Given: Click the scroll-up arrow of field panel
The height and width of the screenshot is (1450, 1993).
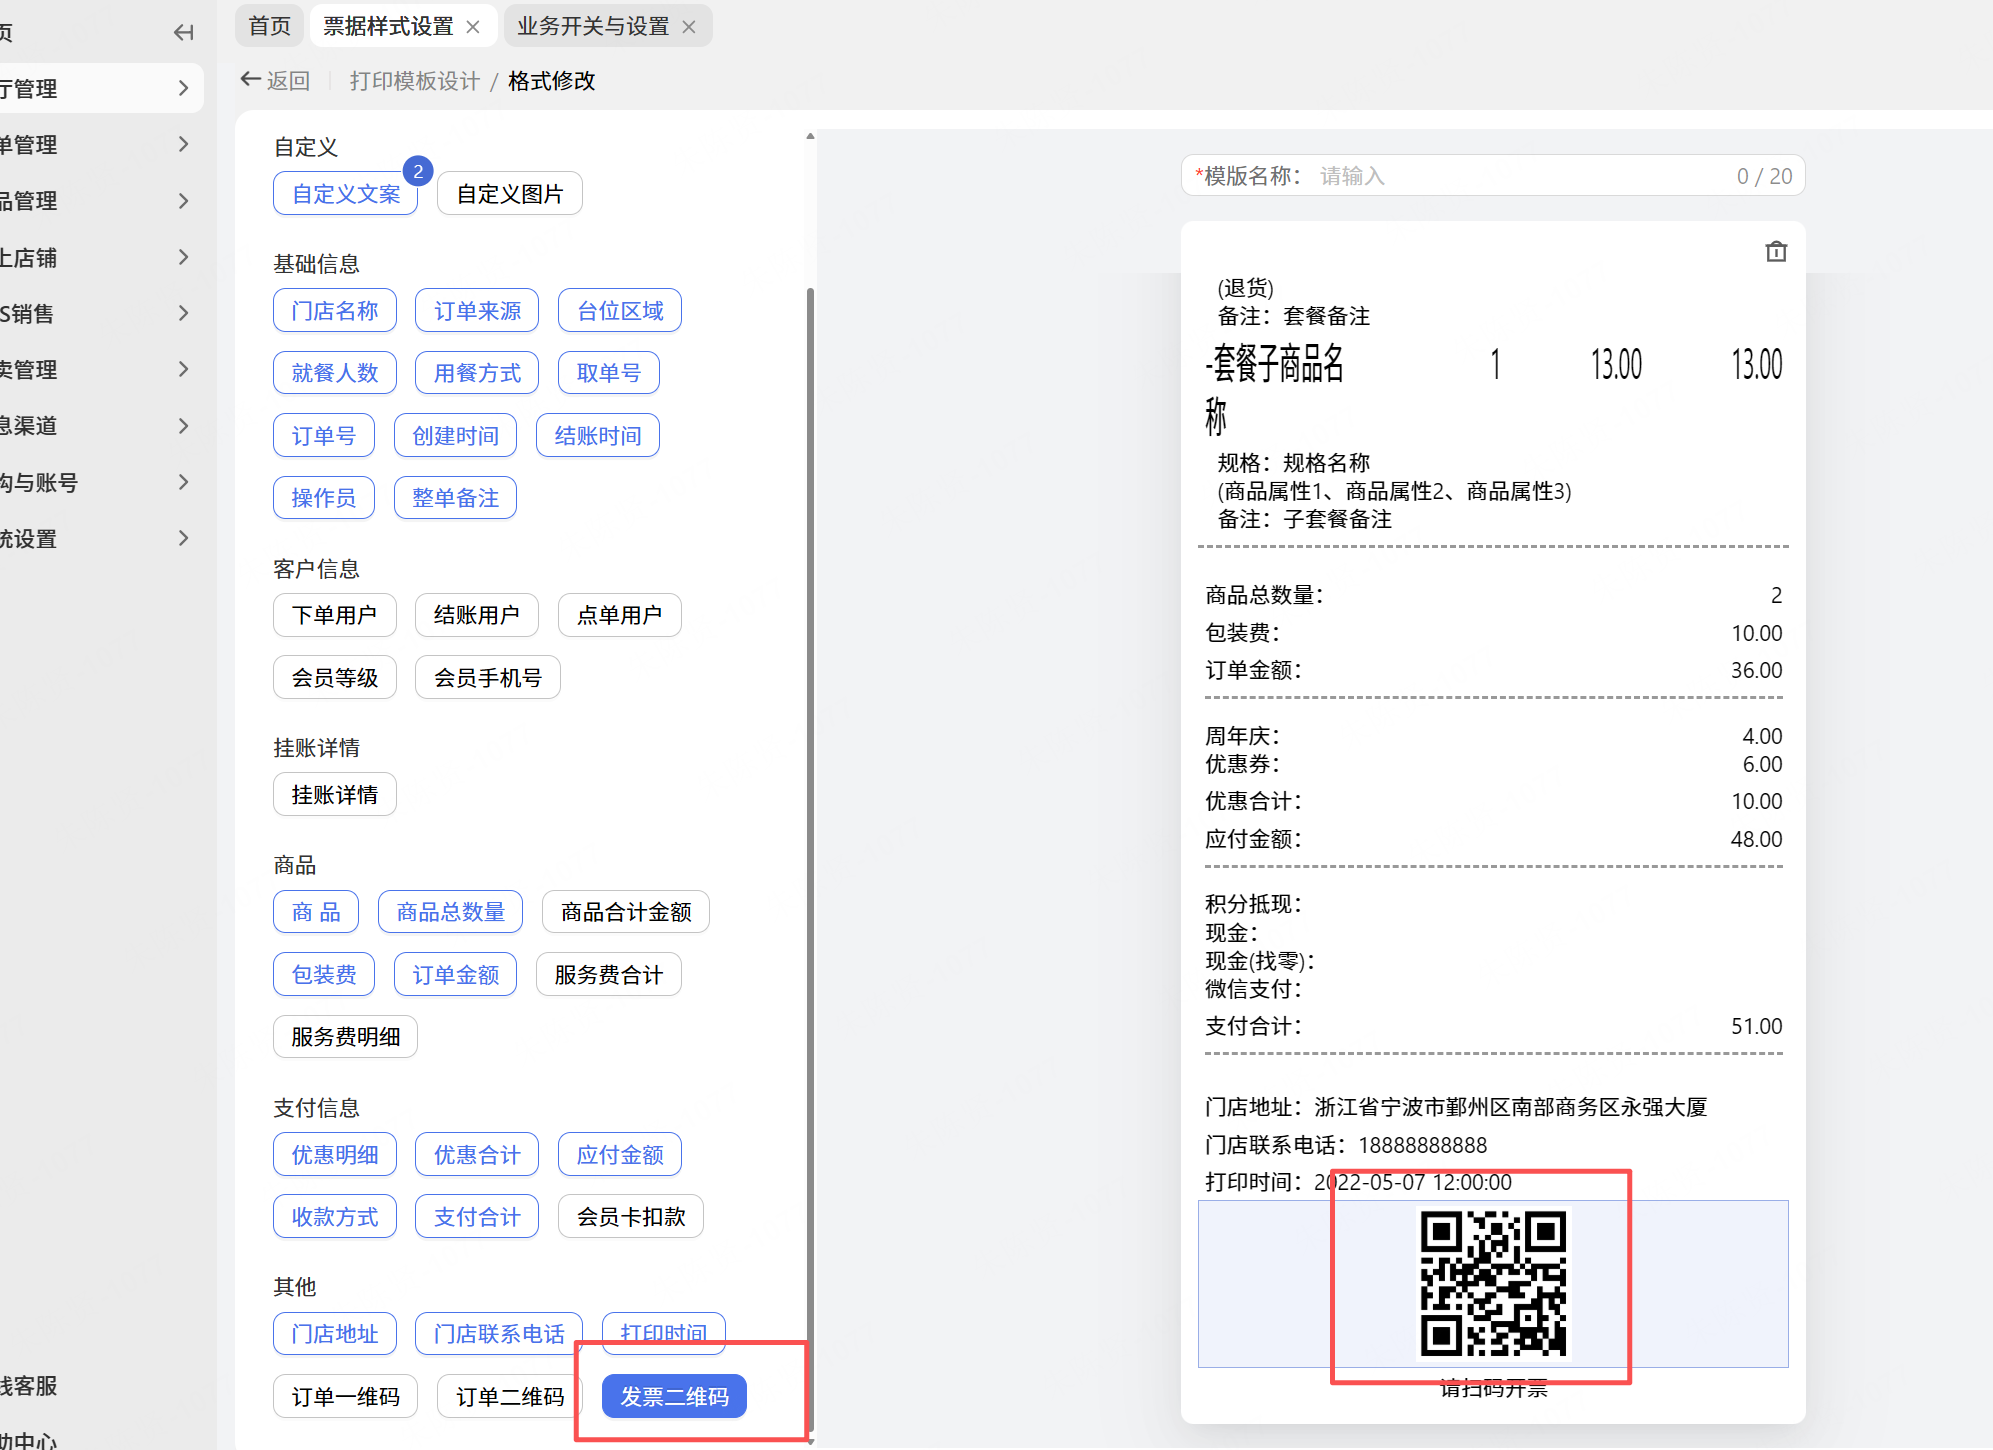Looking at the screenshot, I should (810, 137).
